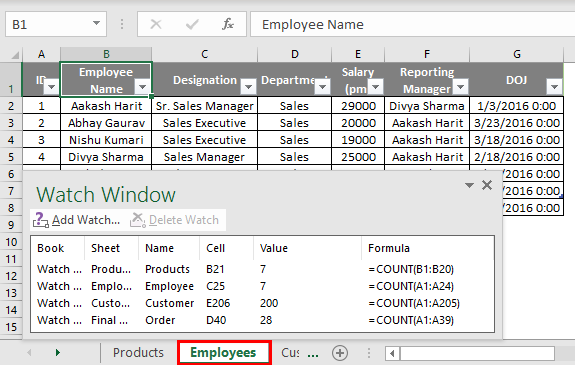Click the Delete Watch button

click(x=175, y=220)
